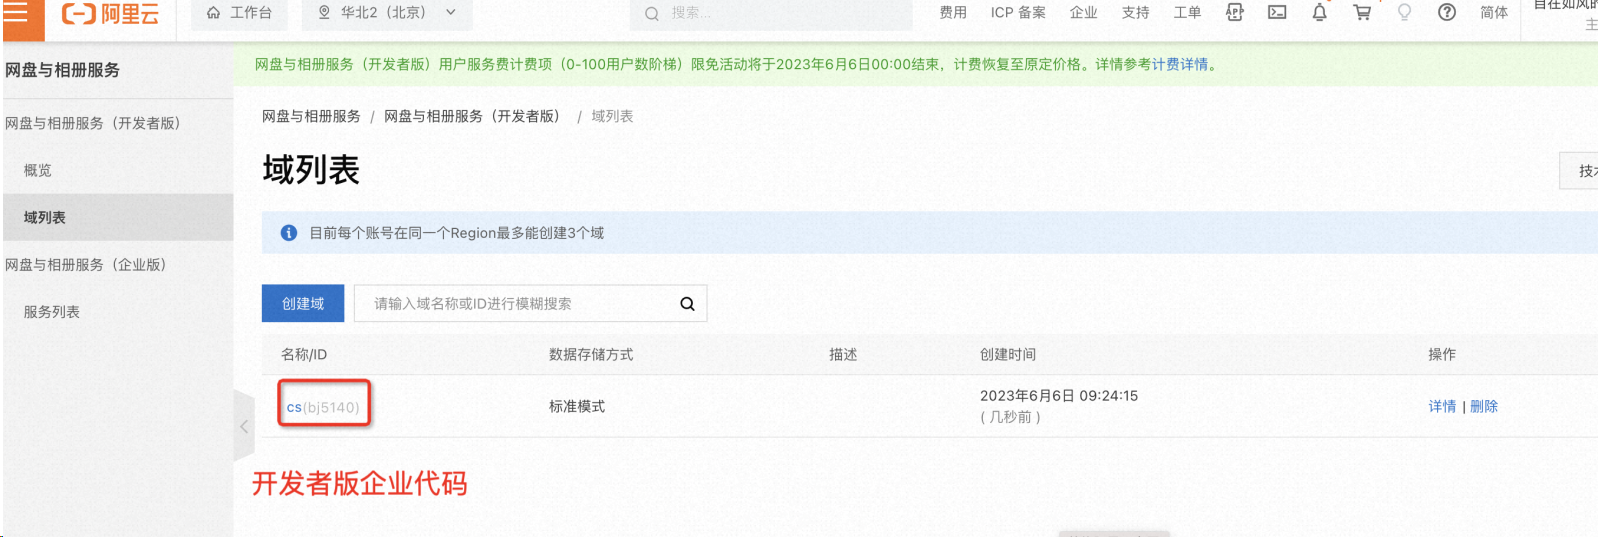Launch Cloud Shell terminal icon
1598x537 pixels.
tap(1277, 13)
